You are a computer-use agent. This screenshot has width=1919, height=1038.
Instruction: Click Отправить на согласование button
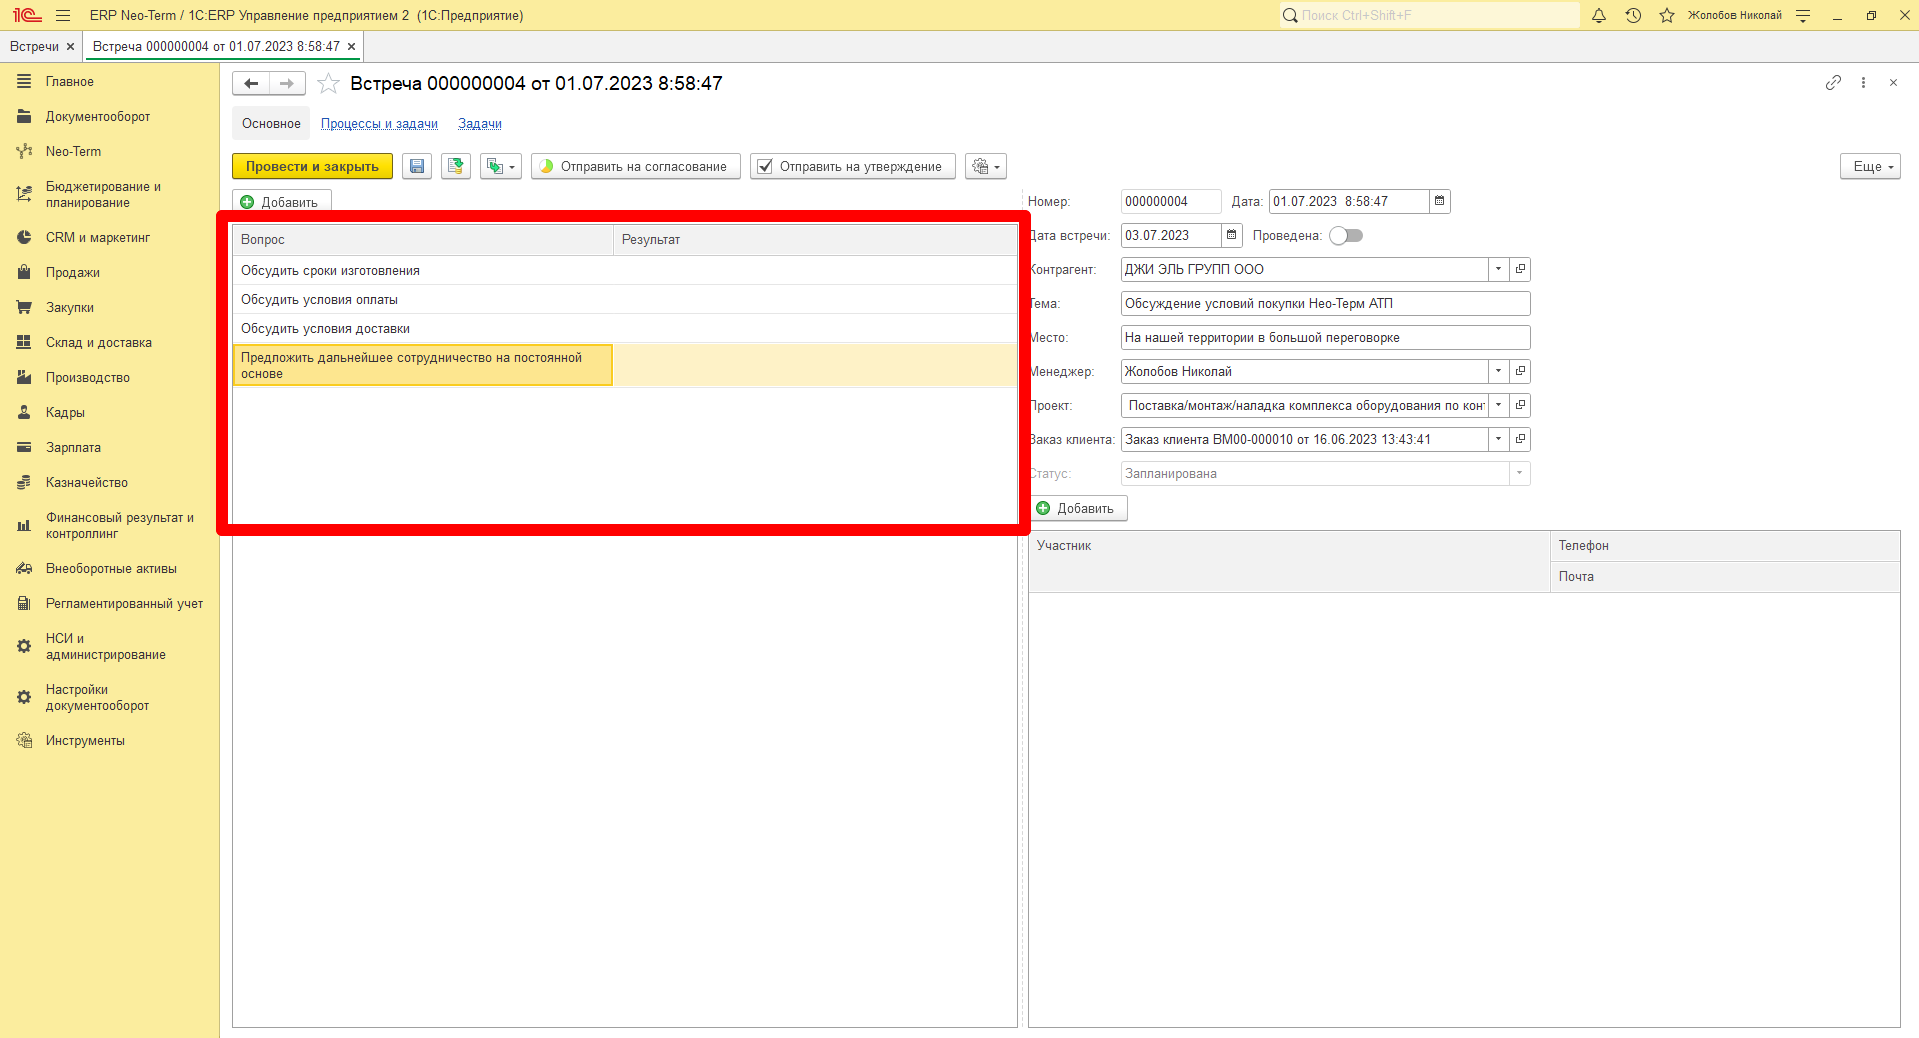[636, 166]
